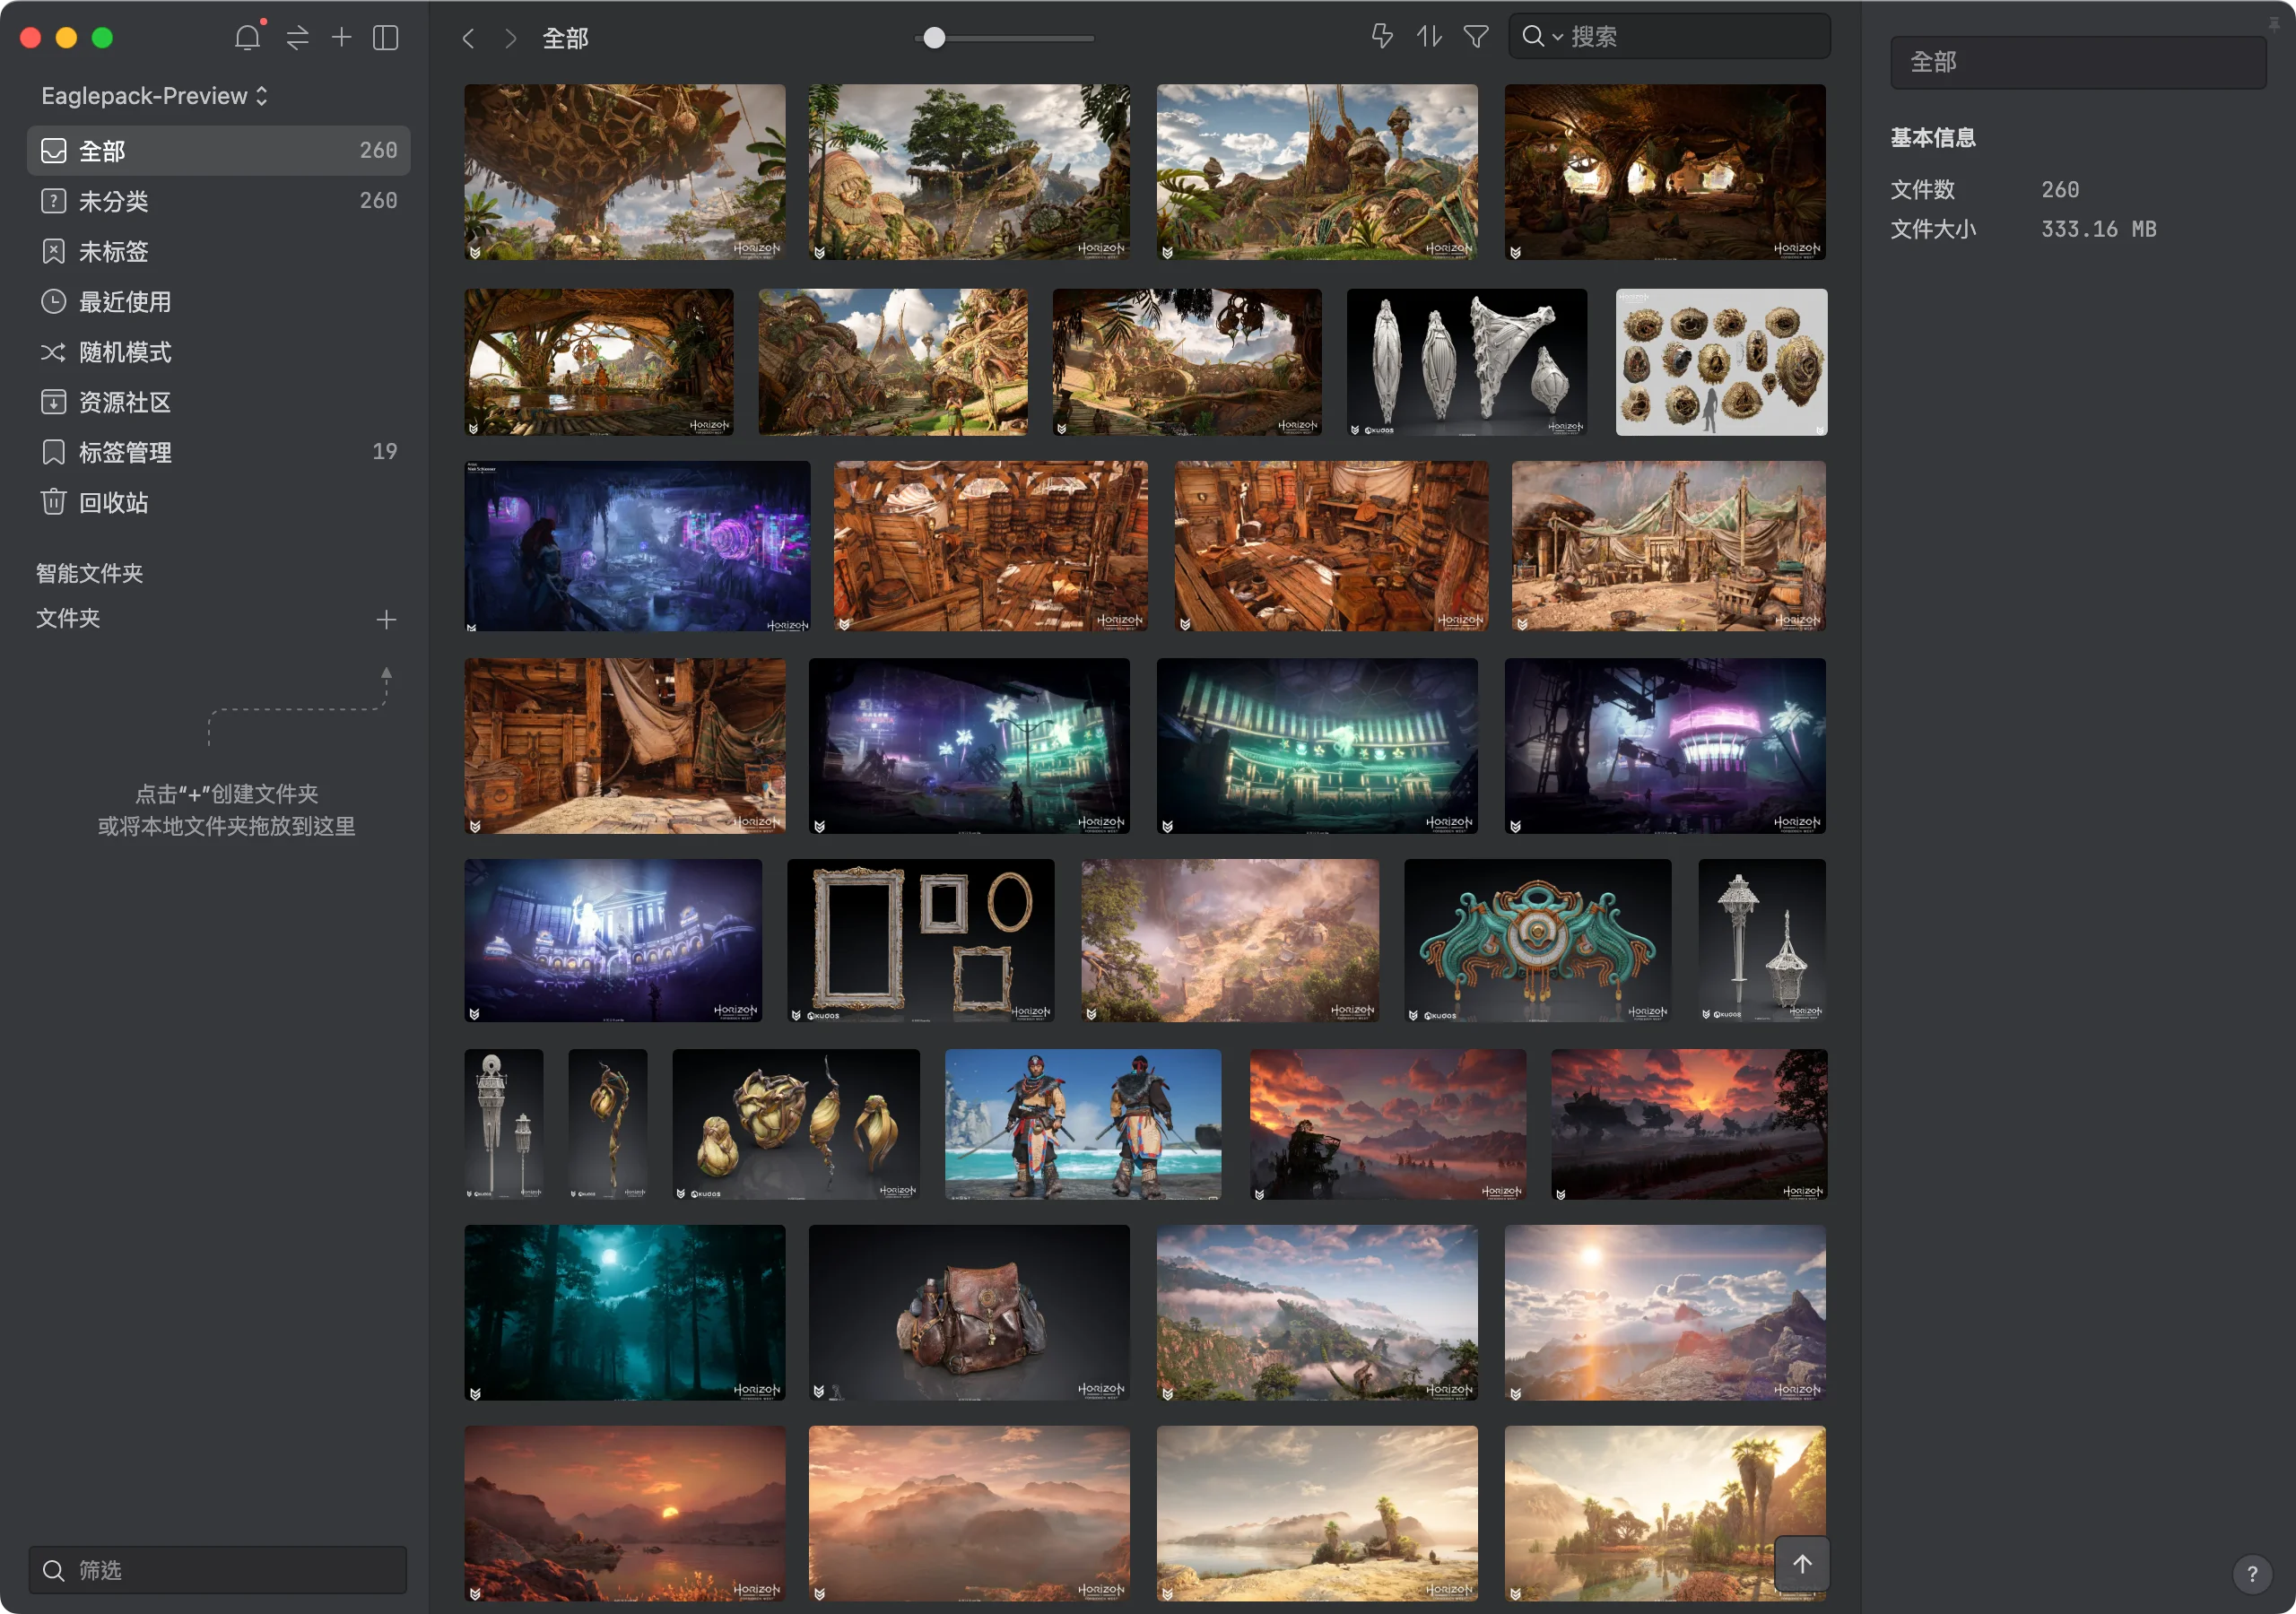Open the desert tent market thumbnail

click(x=1669, y=546)
